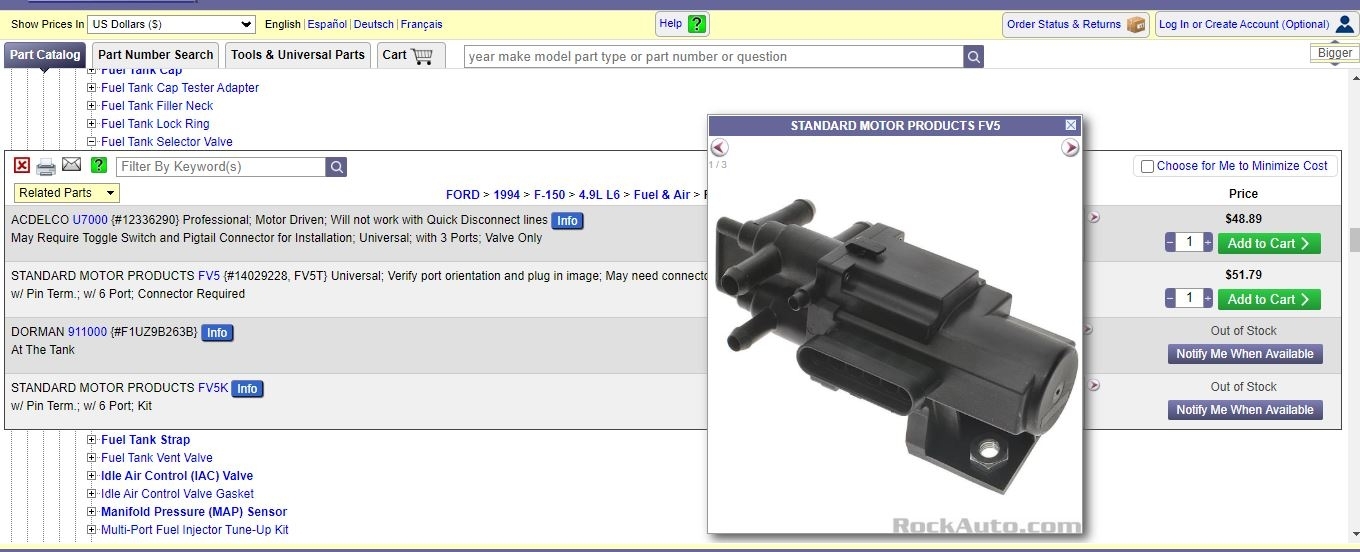Image resolution: width=1360 pixels, height=552 pixels.
Task: Open Info for STANDARD MOTOR PRODUCTS FV5K
Action: point(247,389)
